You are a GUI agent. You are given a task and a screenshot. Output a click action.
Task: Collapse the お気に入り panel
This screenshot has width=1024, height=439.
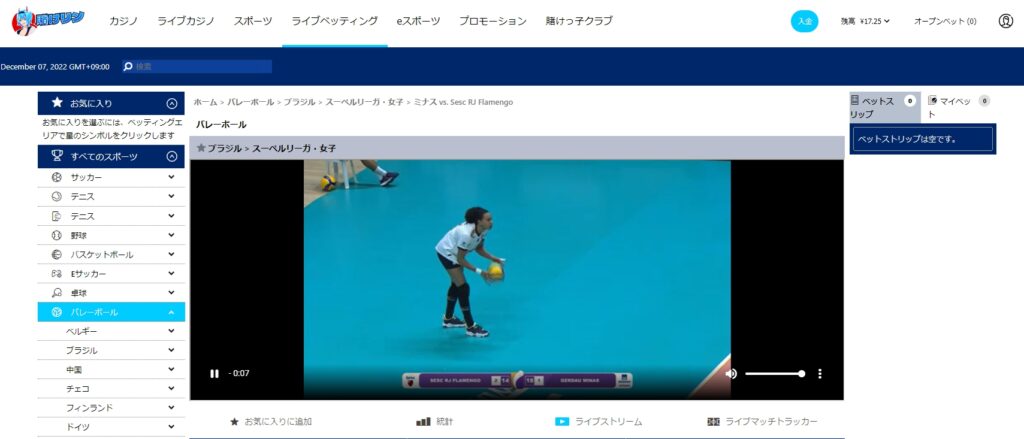coord(172,103)
